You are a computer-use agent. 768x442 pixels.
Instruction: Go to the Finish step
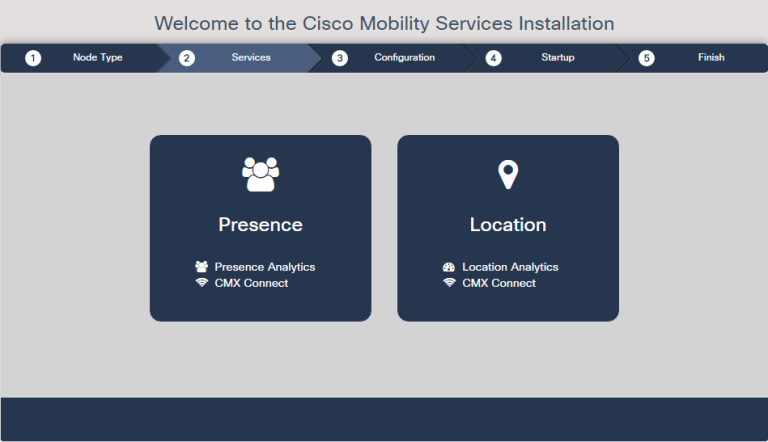711,57
